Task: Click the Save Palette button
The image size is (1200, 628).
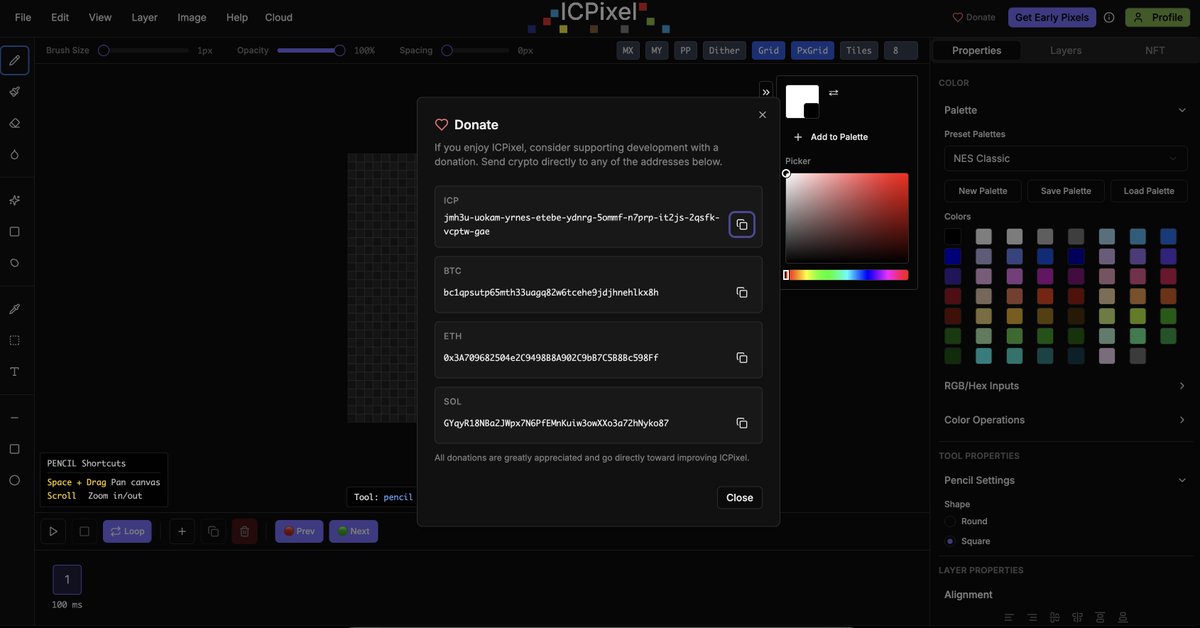Action: coord(1065,189)
